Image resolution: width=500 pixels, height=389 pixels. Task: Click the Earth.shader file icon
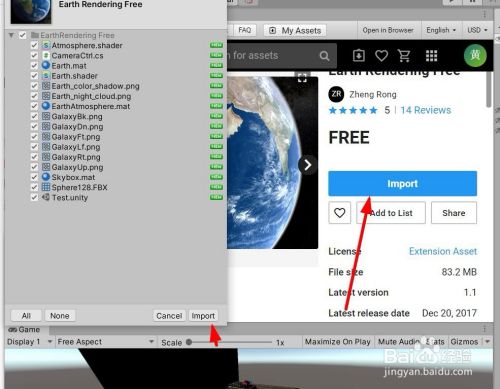click(x=46, y=76)
